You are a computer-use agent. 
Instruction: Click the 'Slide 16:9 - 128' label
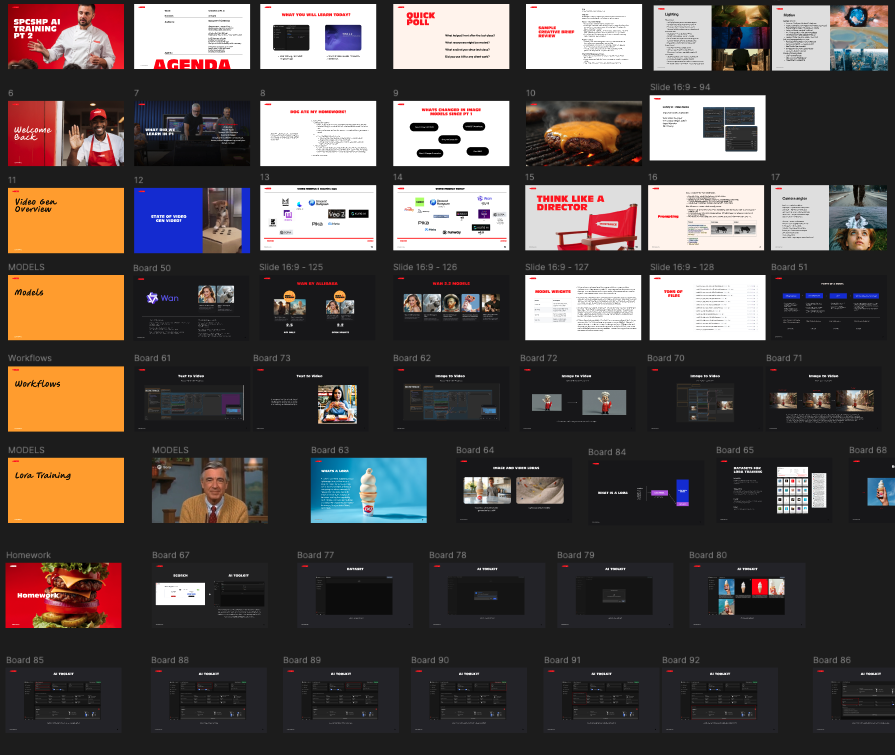[x=682, y=267]
